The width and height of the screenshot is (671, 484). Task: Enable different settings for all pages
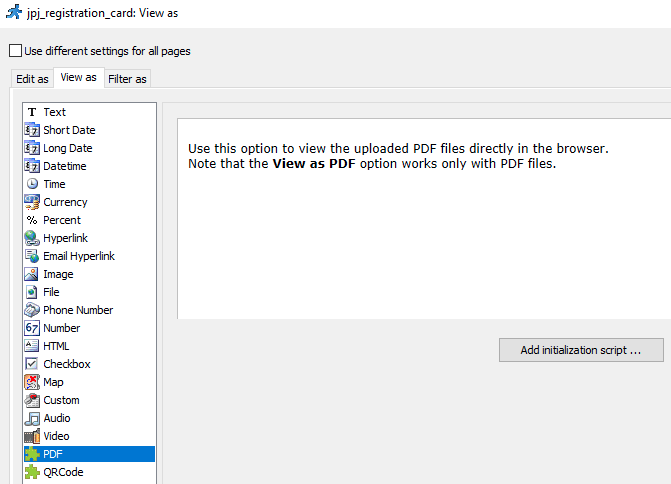coord(15,51)
